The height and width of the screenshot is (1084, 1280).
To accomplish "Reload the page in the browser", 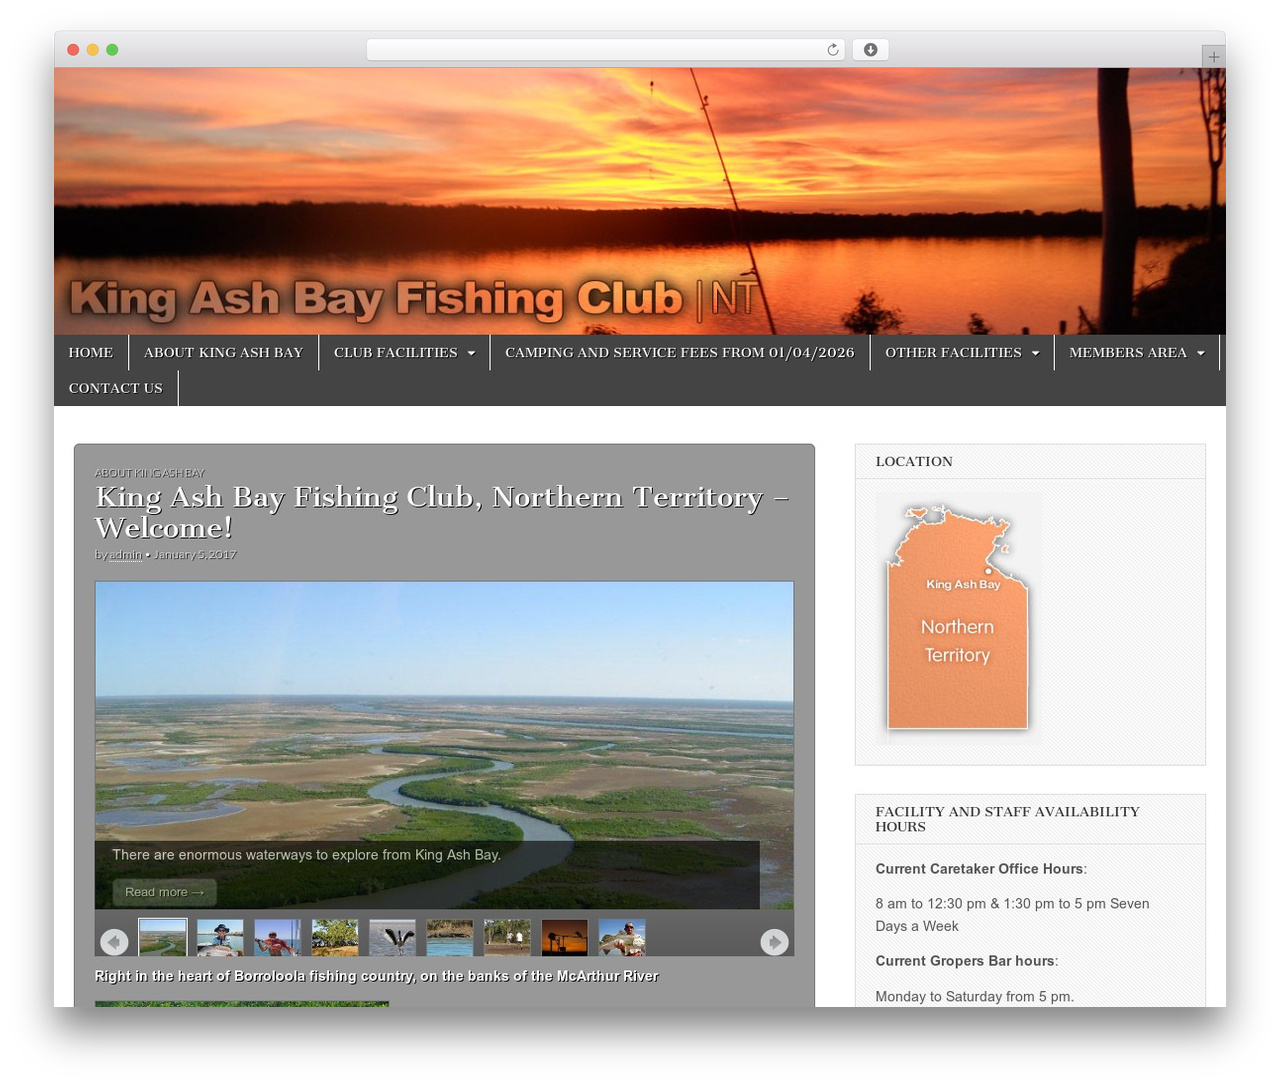I will 832,50.
